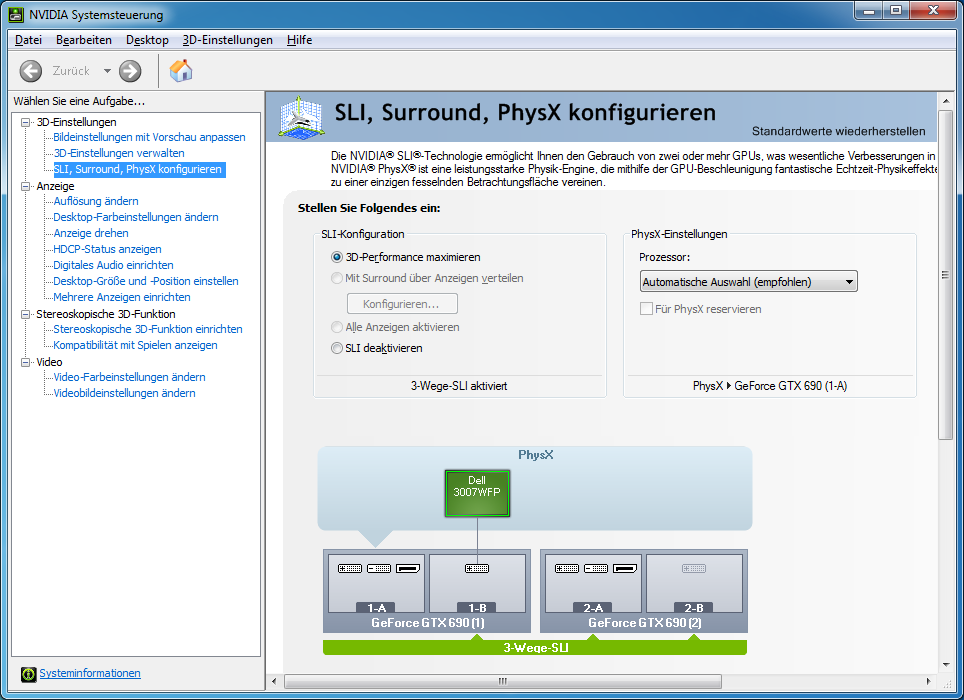Click the scroll right arrow
This screenshot has width=964, height=700.
point(928,681)
